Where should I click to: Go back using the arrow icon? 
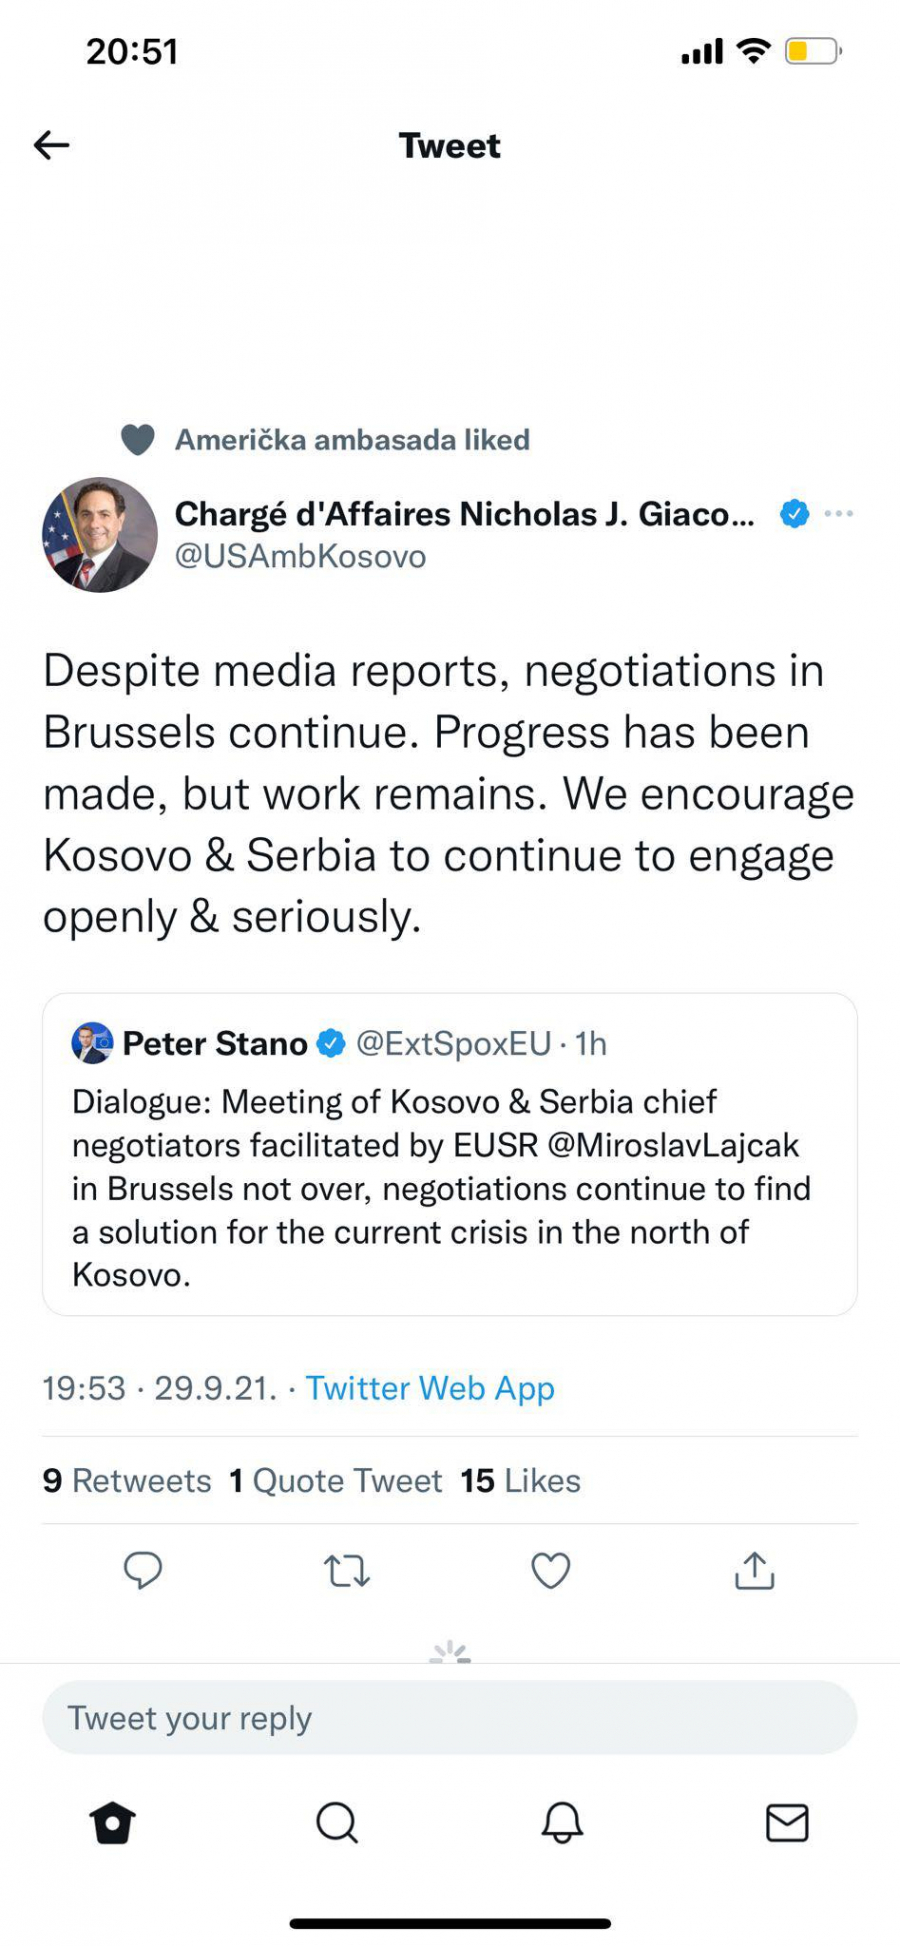(x=52, y=146)
